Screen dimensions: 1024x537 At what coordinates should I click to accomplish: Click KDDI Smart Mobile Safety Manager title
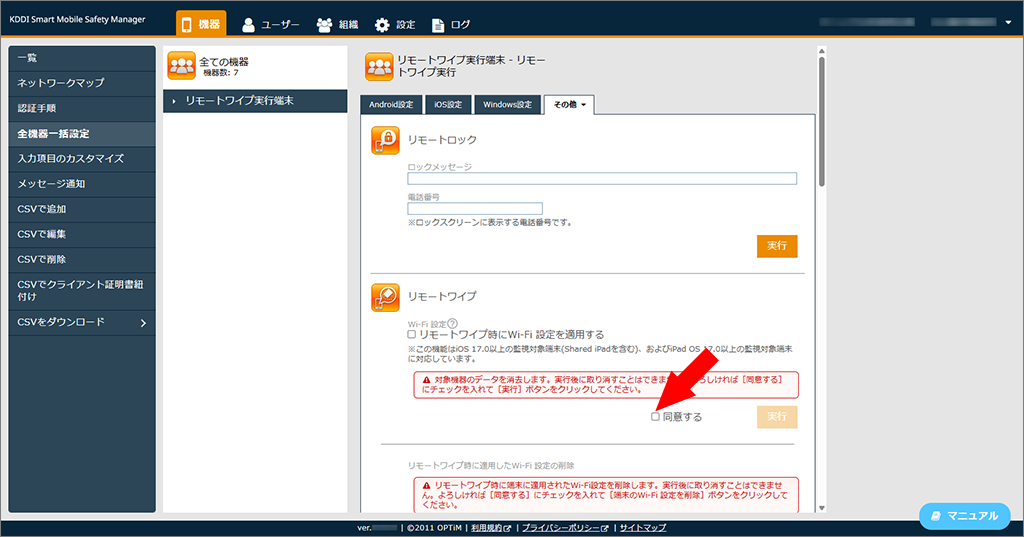point(77,20)
